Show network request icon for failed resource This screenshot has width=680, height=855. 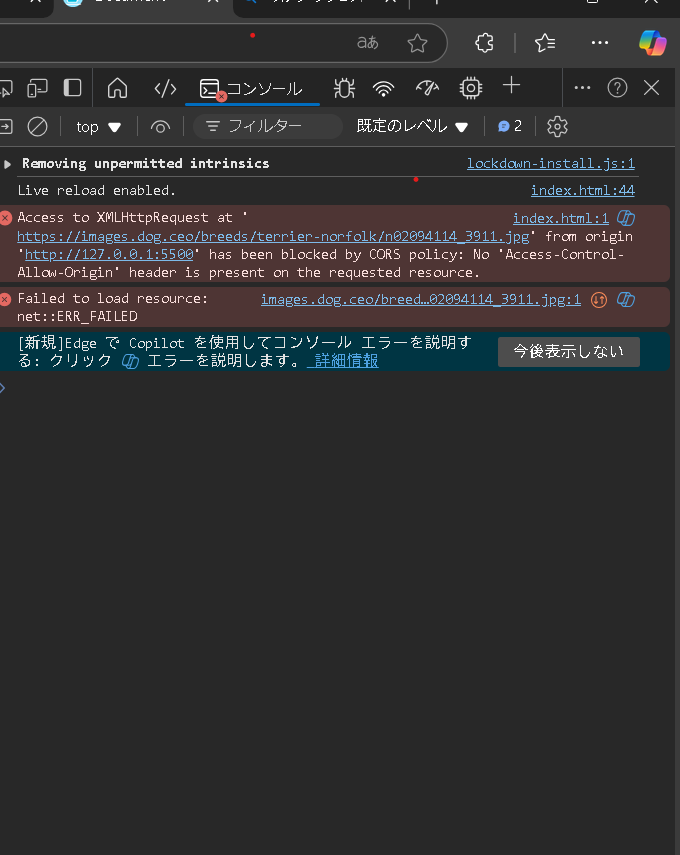point(599,300)
